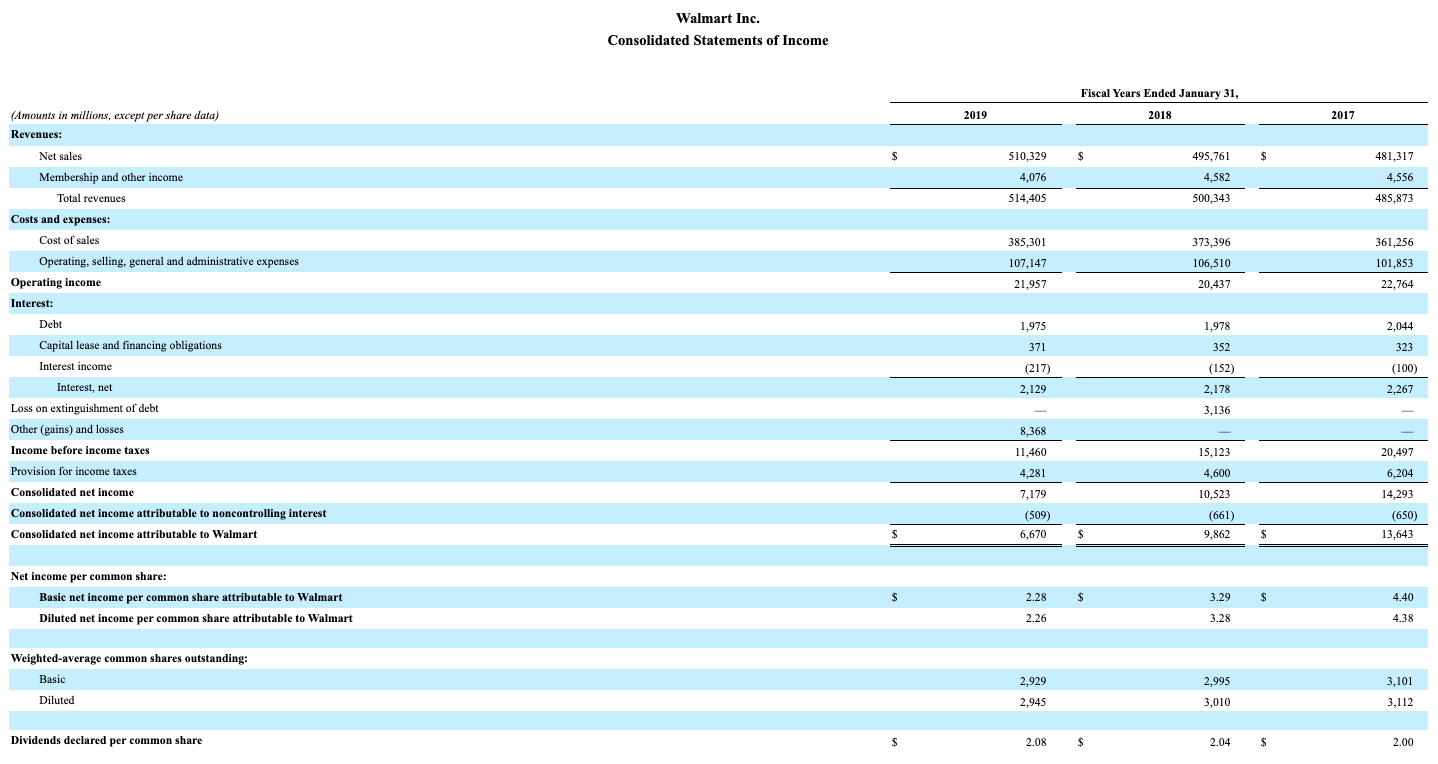Click interest net value 2,267
The width and height of the screenshot is (1438, 764).
(x=1400, y=389)
